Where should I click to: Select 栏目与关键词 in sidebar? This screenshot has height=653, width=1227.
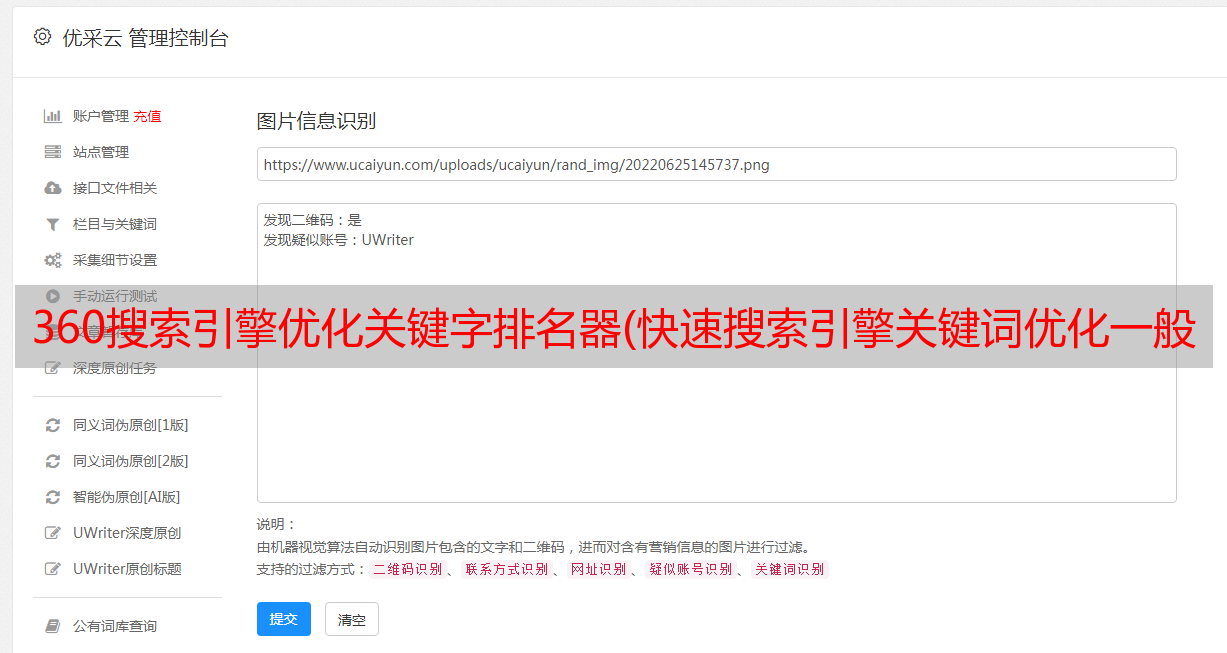point(115,224)
